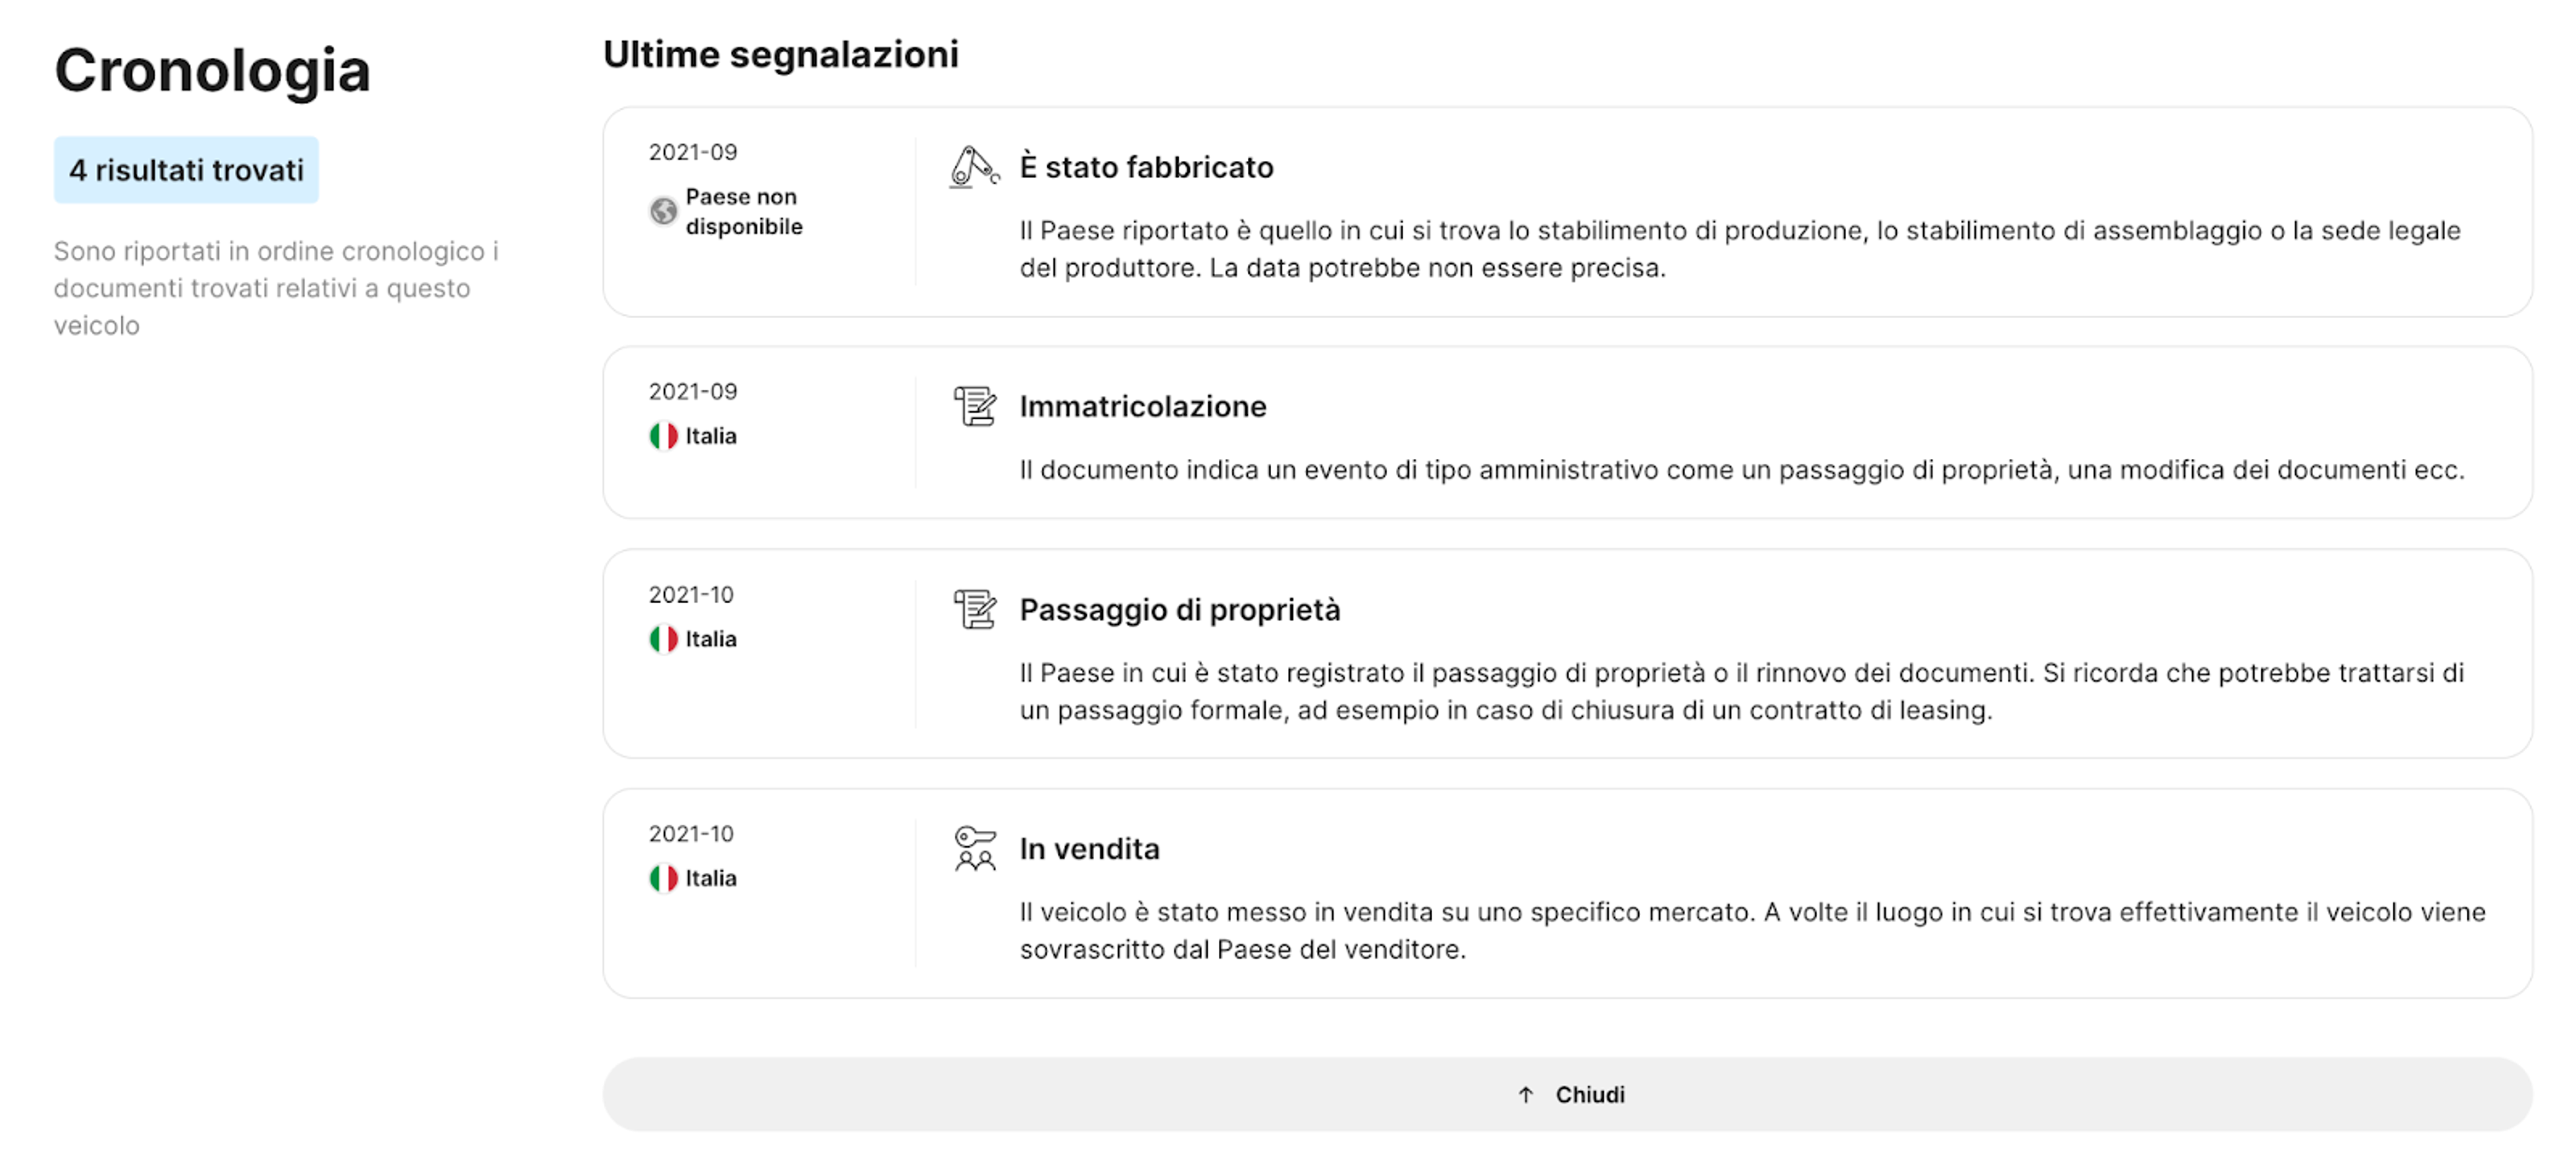Viewport: 2576px width, 1171px height.
Task: Select the 'Immatricolazione' entry title
Action: [x=1142, y=406]
